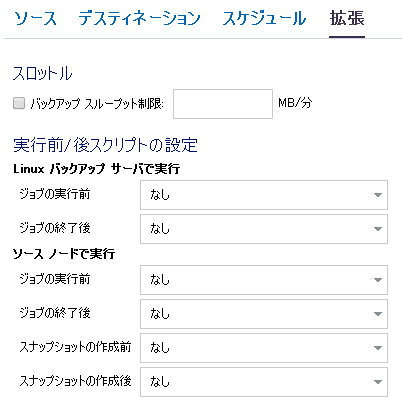Click the 実行前/後スクリプトの設定 section heading
The height and width of the screenshot is (407, 402).
(106, 145)
